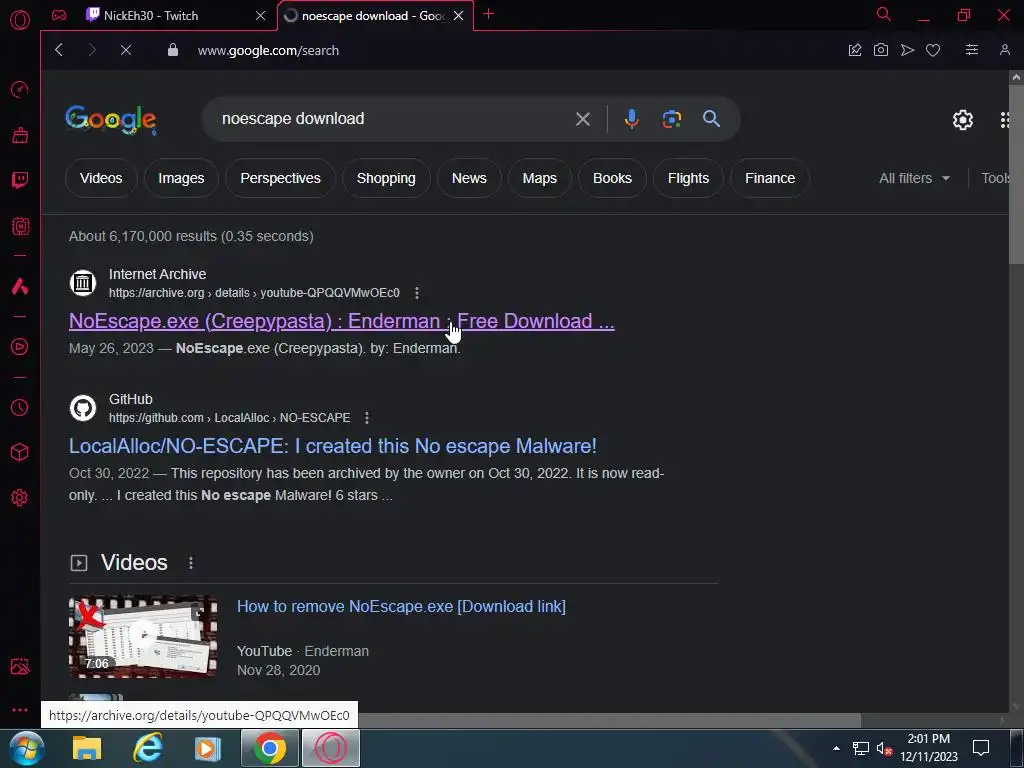Take a snapshot with camera icon
The width and height of the screenshot is (1024, 768).
[880, 50]
